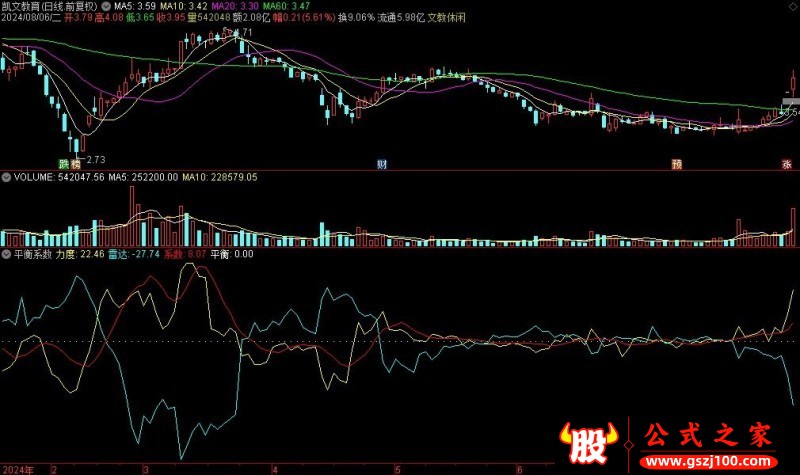Click the close price 收3.95

pyautogui.click(x=170, y=18)
